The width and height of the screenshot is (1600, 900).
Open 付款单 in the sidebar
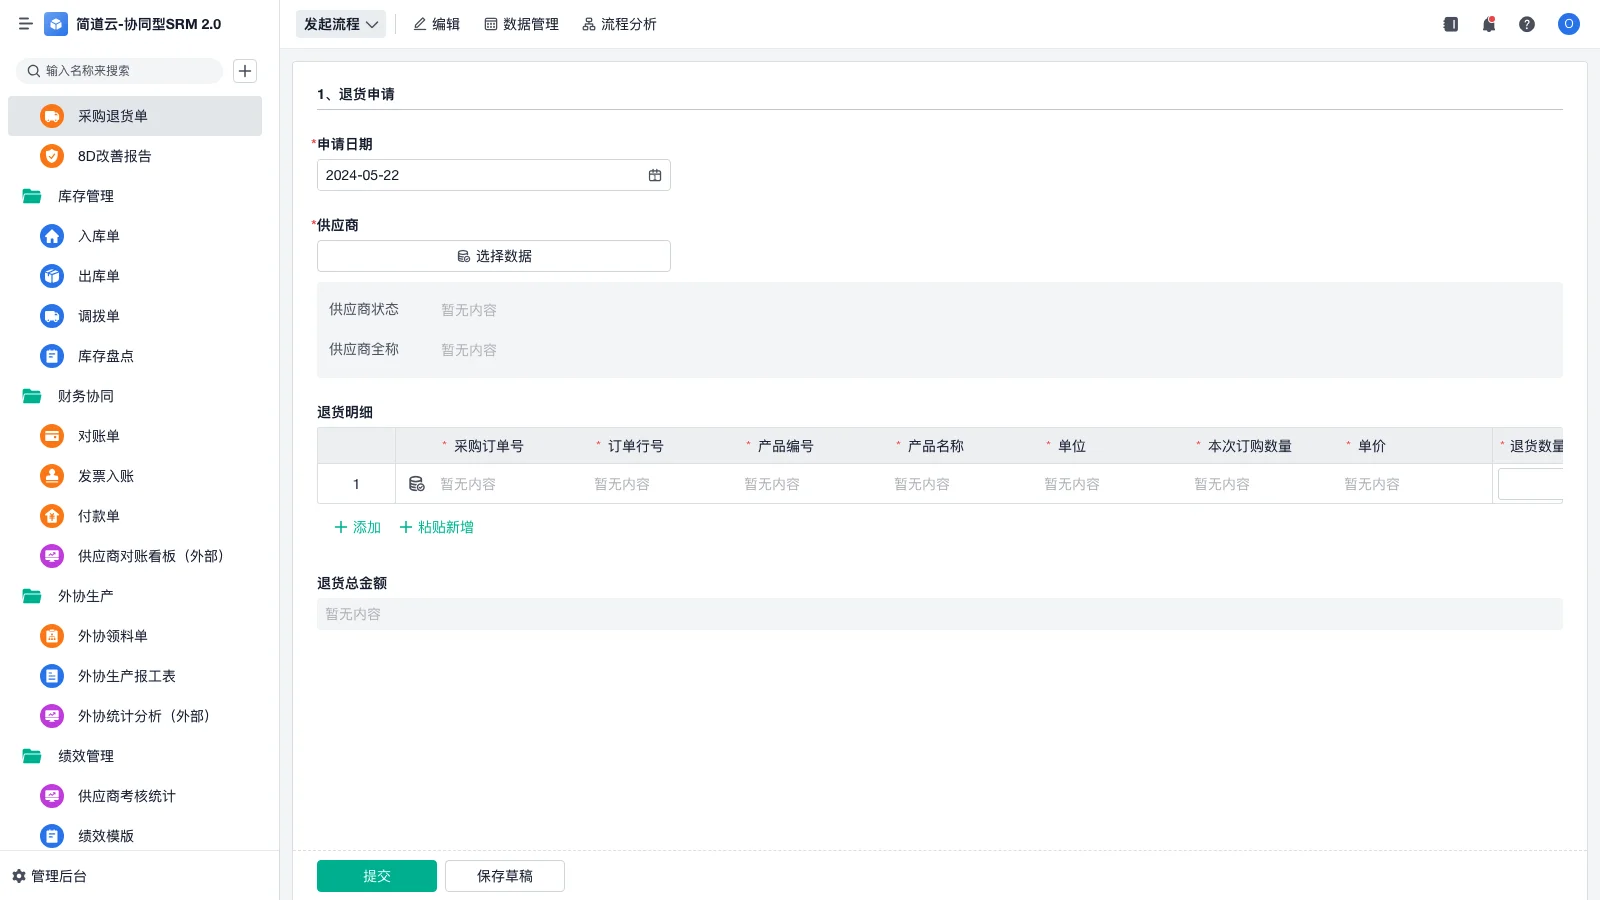(x=135, y=516)
